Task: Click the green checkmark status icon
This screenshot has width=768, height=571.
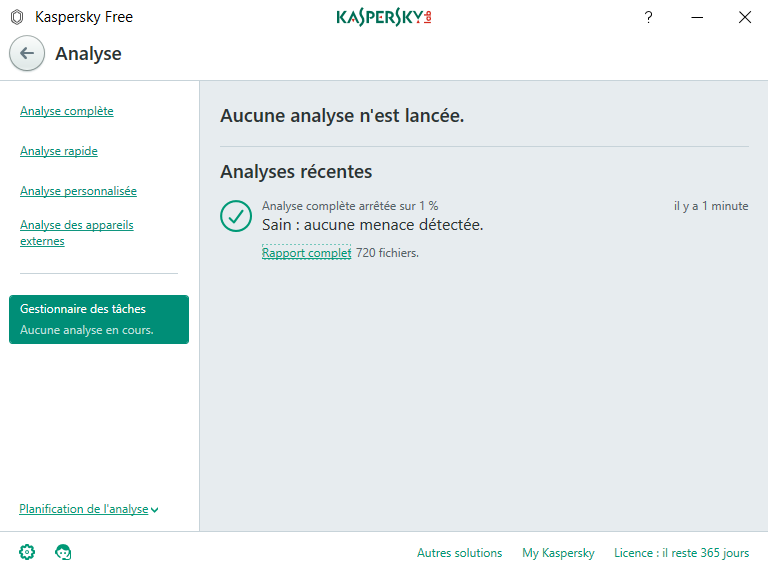Action: 236,215
